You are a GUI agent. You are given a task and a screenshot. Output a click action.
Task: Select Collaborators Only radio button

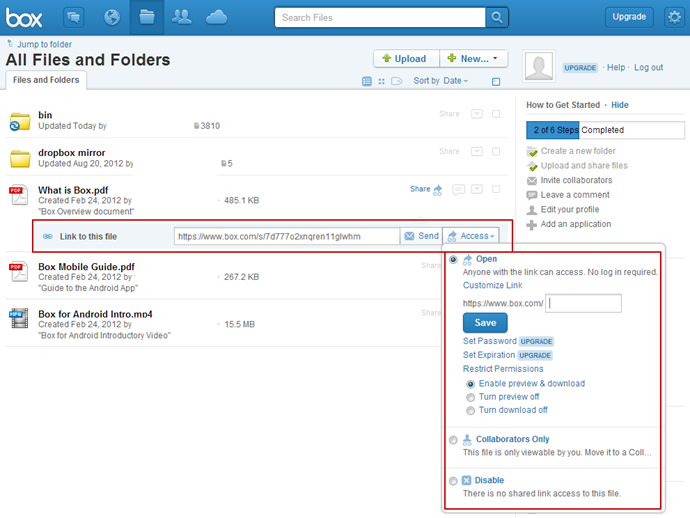[x=453, y=440]
